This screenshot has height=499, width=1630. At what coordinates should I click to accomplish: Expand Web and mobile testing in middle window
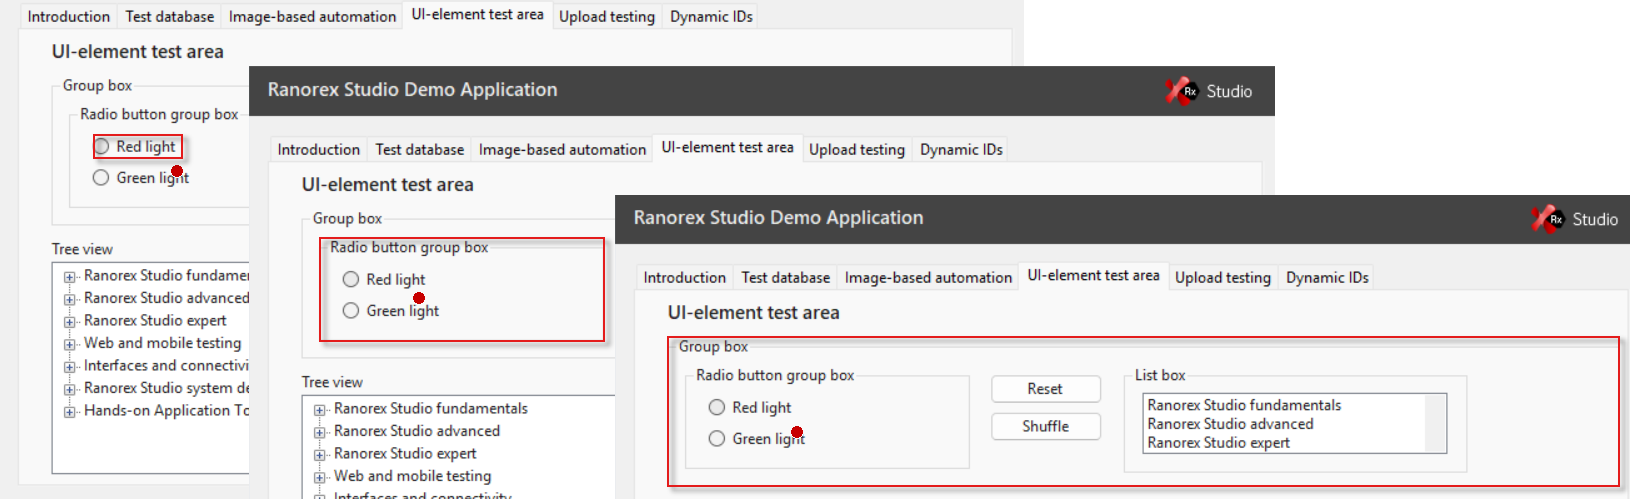click(320, 477)
